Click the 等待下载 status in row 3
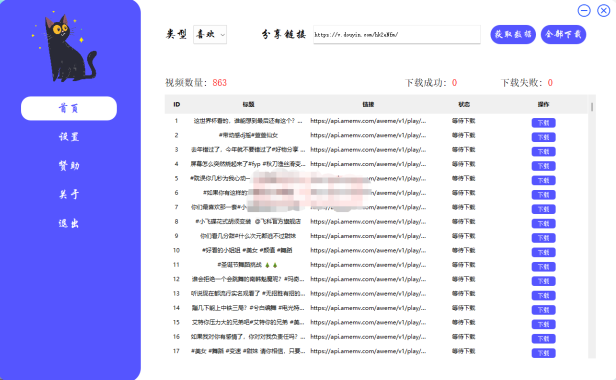This screenshot has height=380, width=616. coord(464,149)
